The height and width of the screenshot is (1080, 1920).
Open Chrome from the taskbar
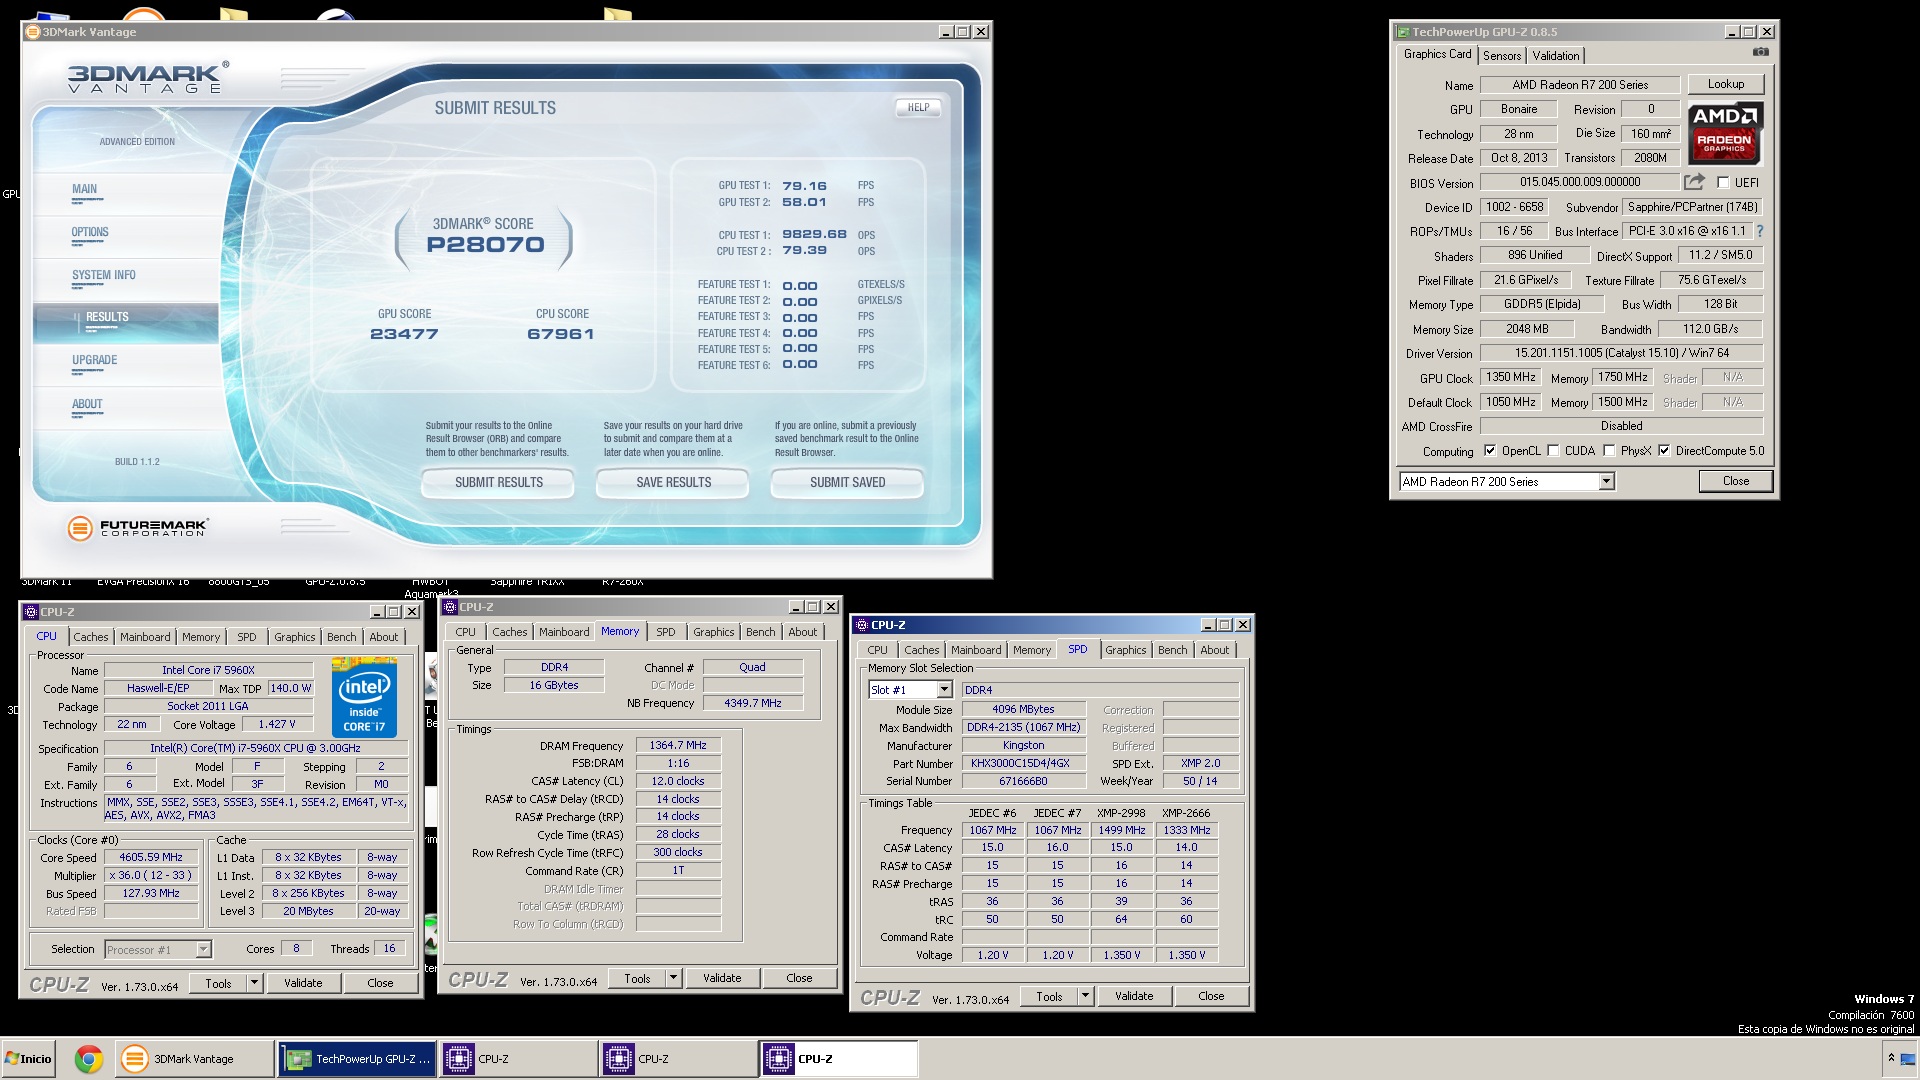click(88, 1059)
